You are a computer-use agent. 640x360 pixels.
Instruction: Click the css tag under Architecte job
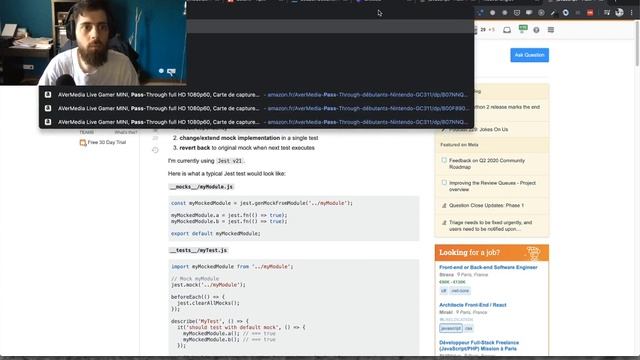(469, 328)
